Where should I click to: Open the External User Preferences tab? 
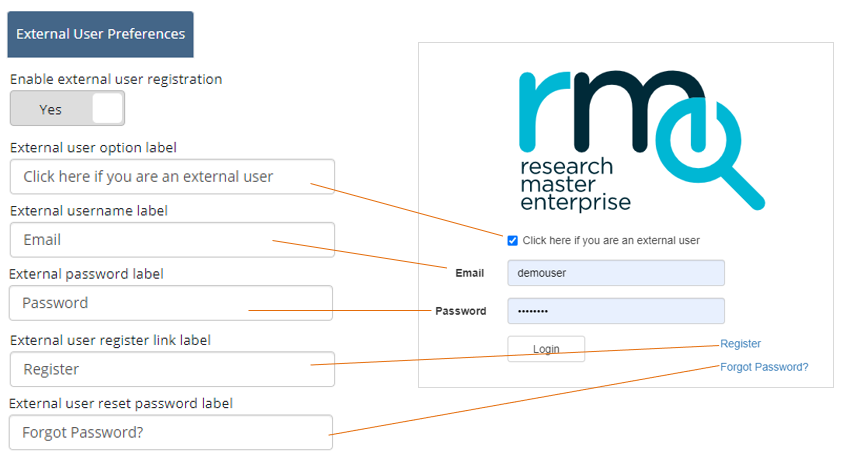[100, 34]
